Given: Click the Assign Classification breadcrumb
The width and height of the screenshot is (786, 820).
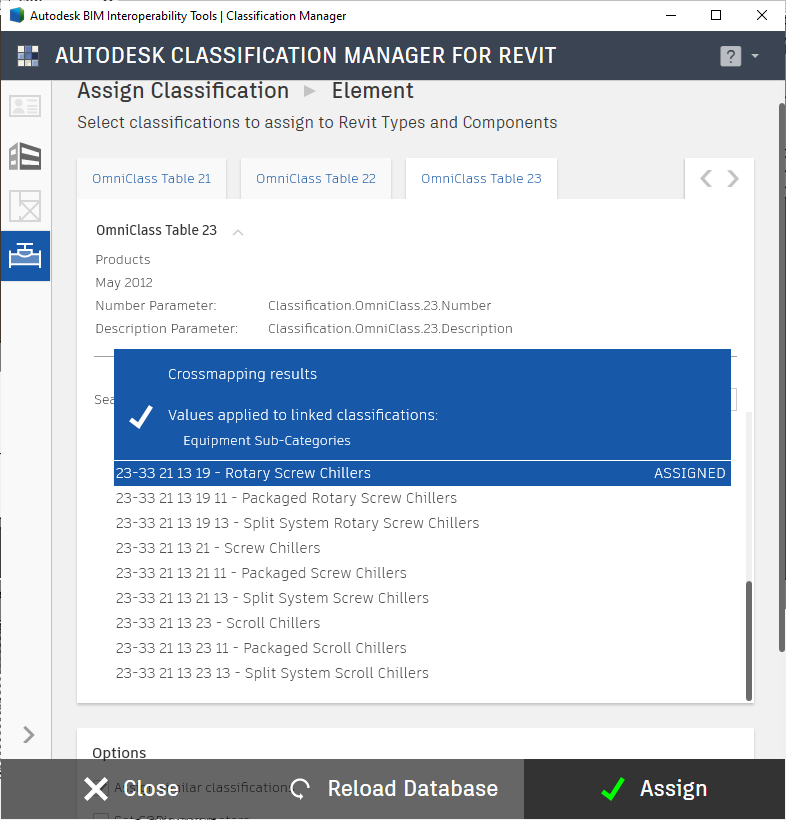Looking at the screenshot, I should (x=183, y=91).
